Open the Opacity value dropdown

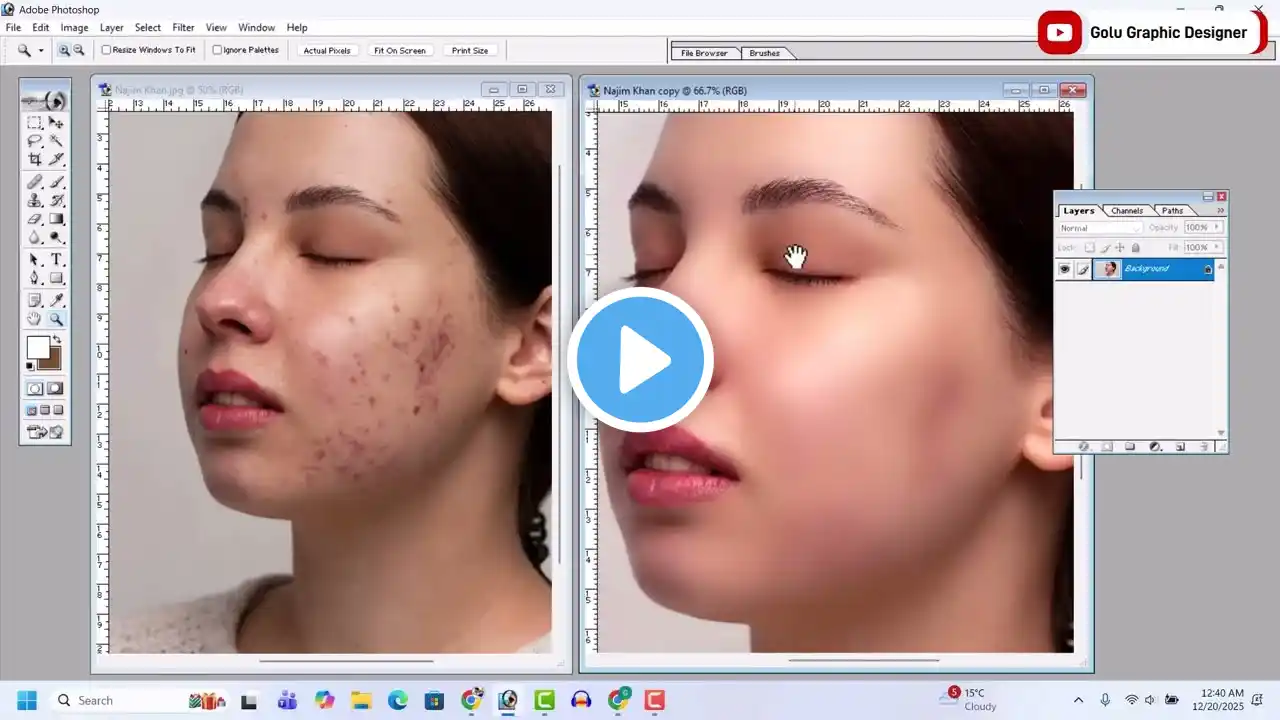[x=1216, y=227]
